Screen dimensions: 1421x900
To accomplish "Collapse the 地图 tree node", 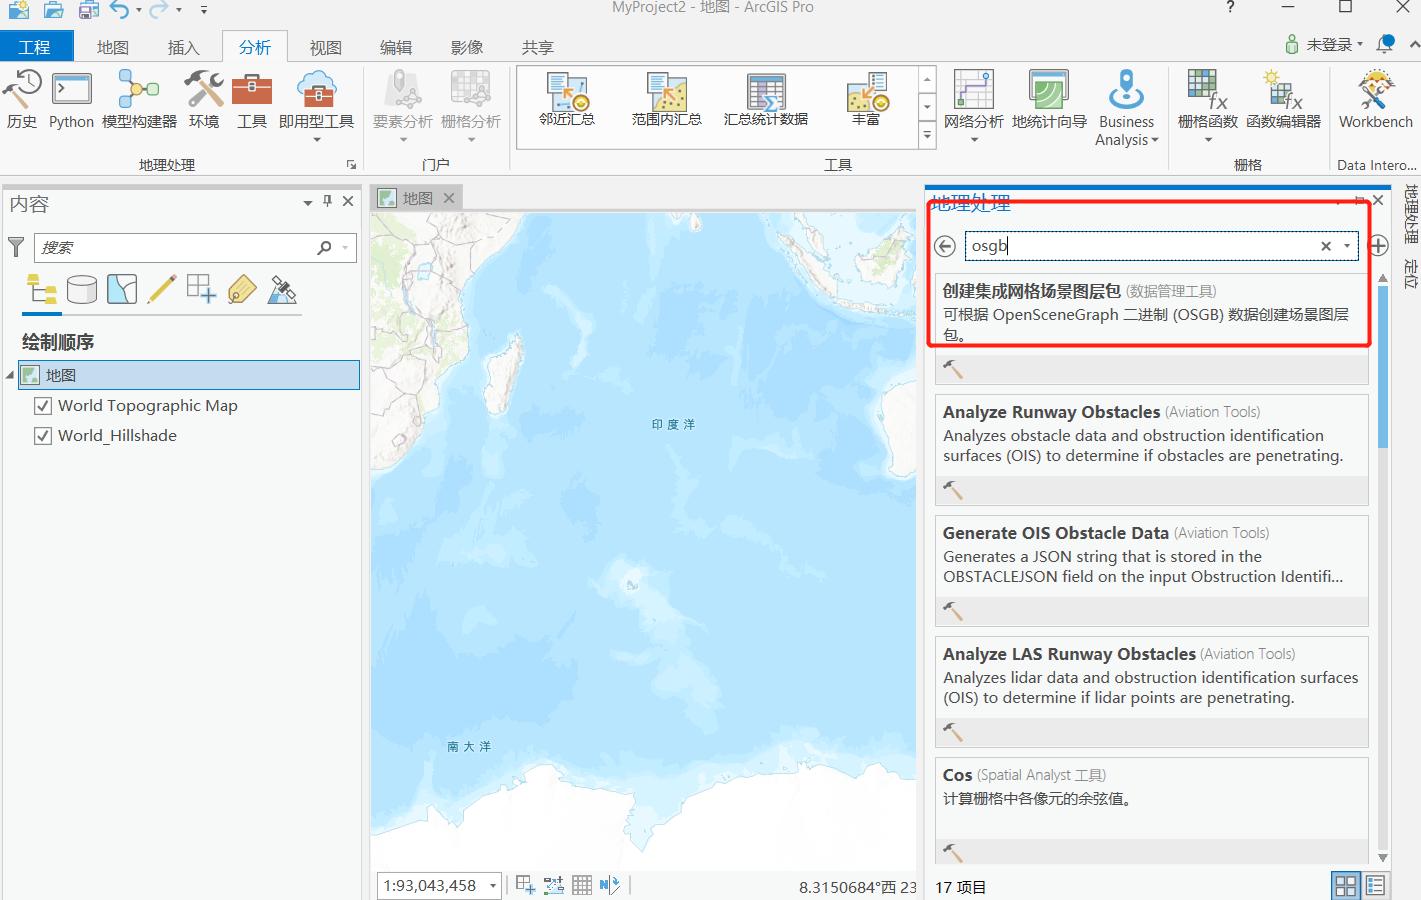I will [x=10, y=375].
